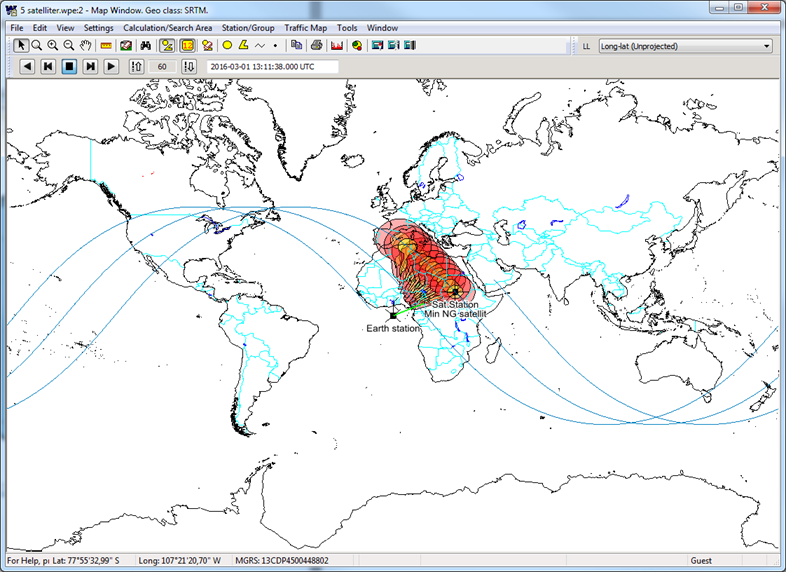Pick the yellow ruler measure tool
The width and height of the screenshot is (786, 572).
(x=106, y=46)
